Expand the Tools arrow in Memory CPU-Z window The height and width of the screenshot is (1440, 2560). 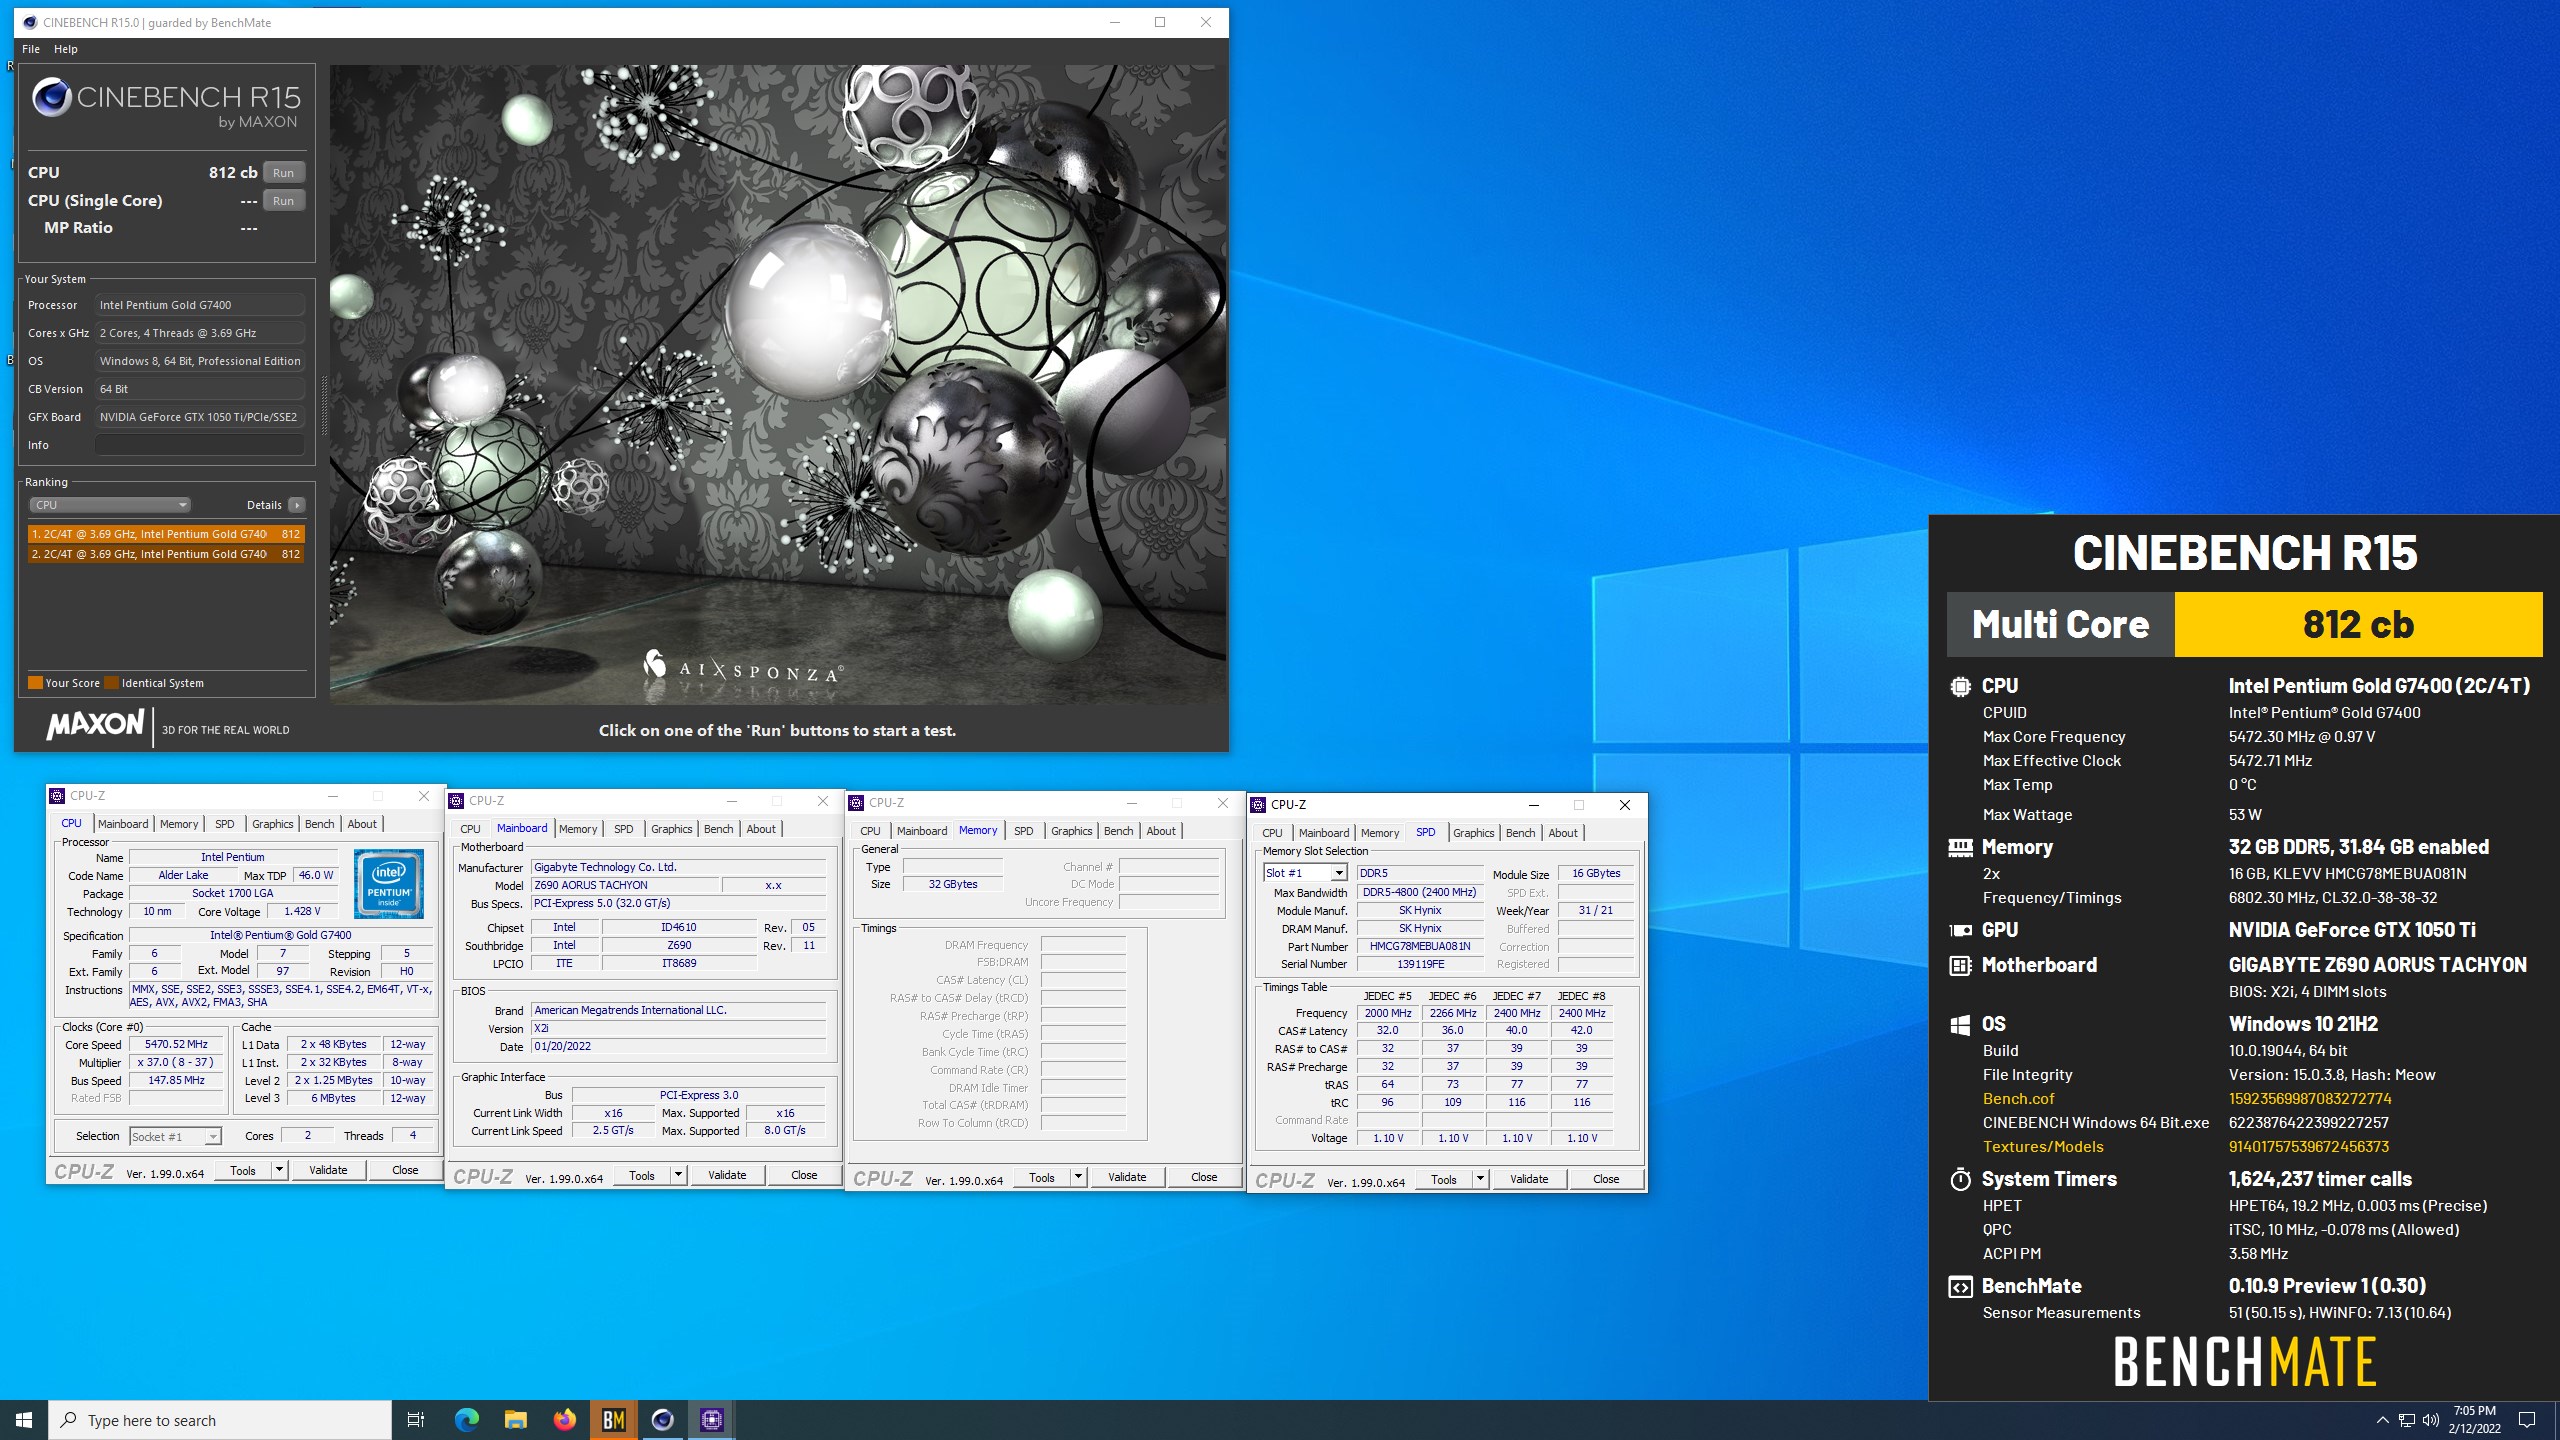click(x=1079, y=1177)
